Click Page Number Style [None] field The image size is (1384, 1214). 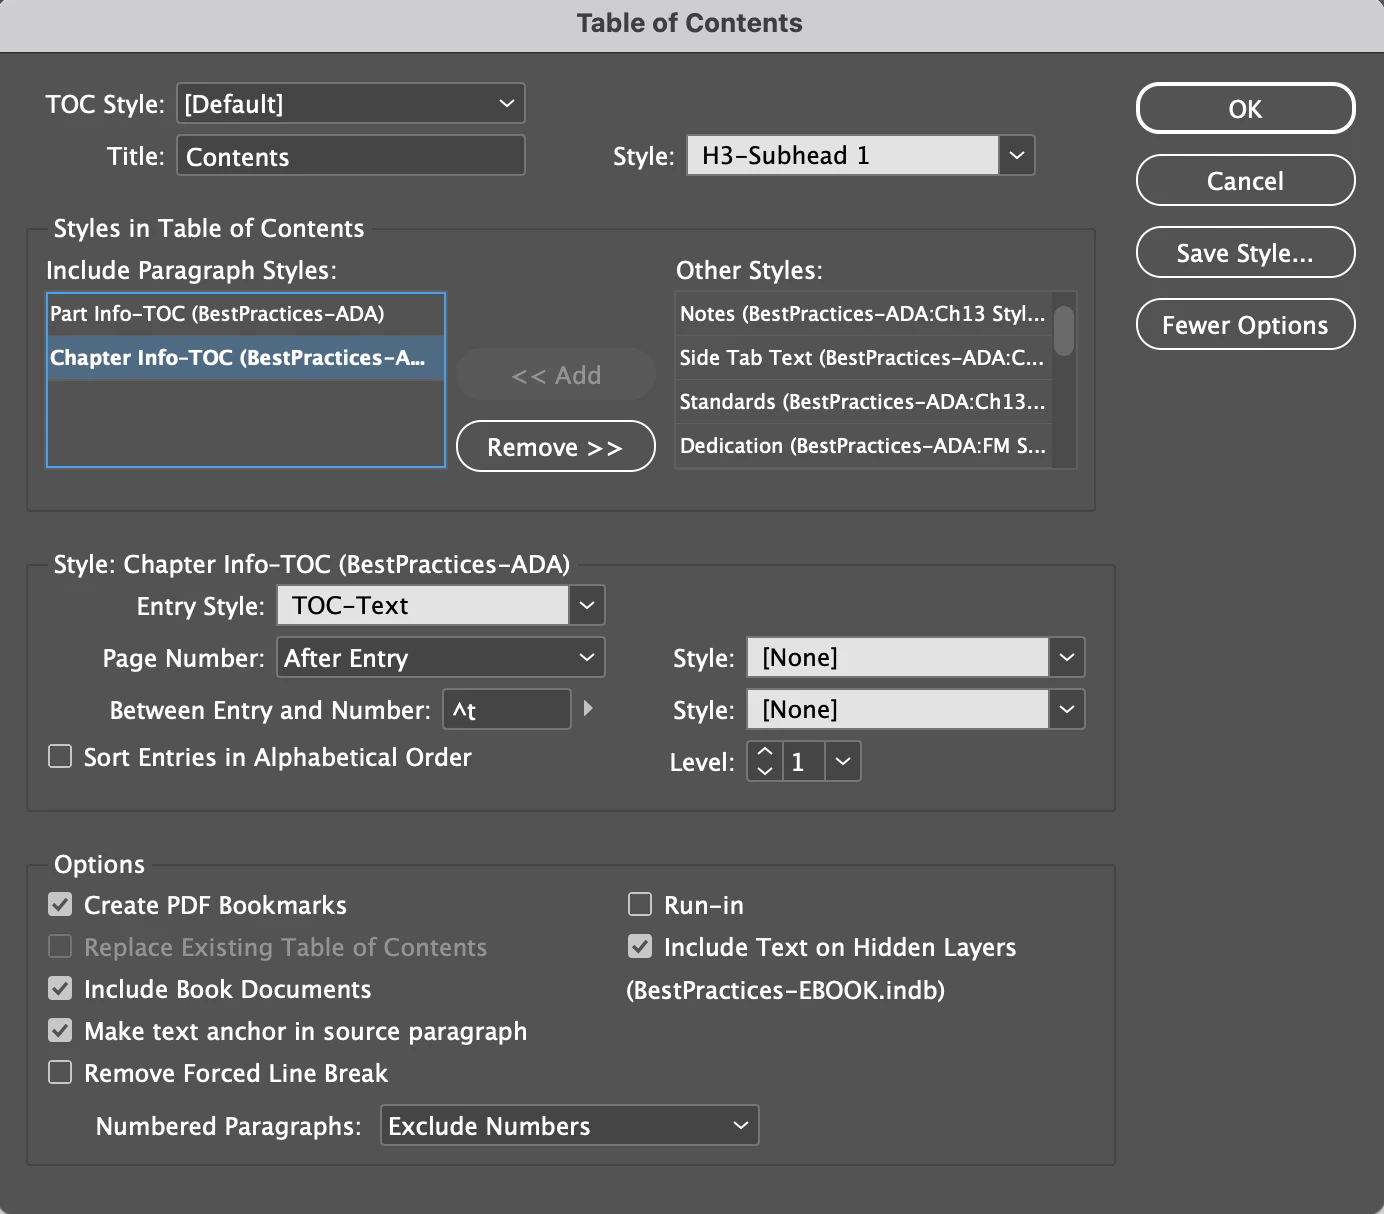pos(898,657)
